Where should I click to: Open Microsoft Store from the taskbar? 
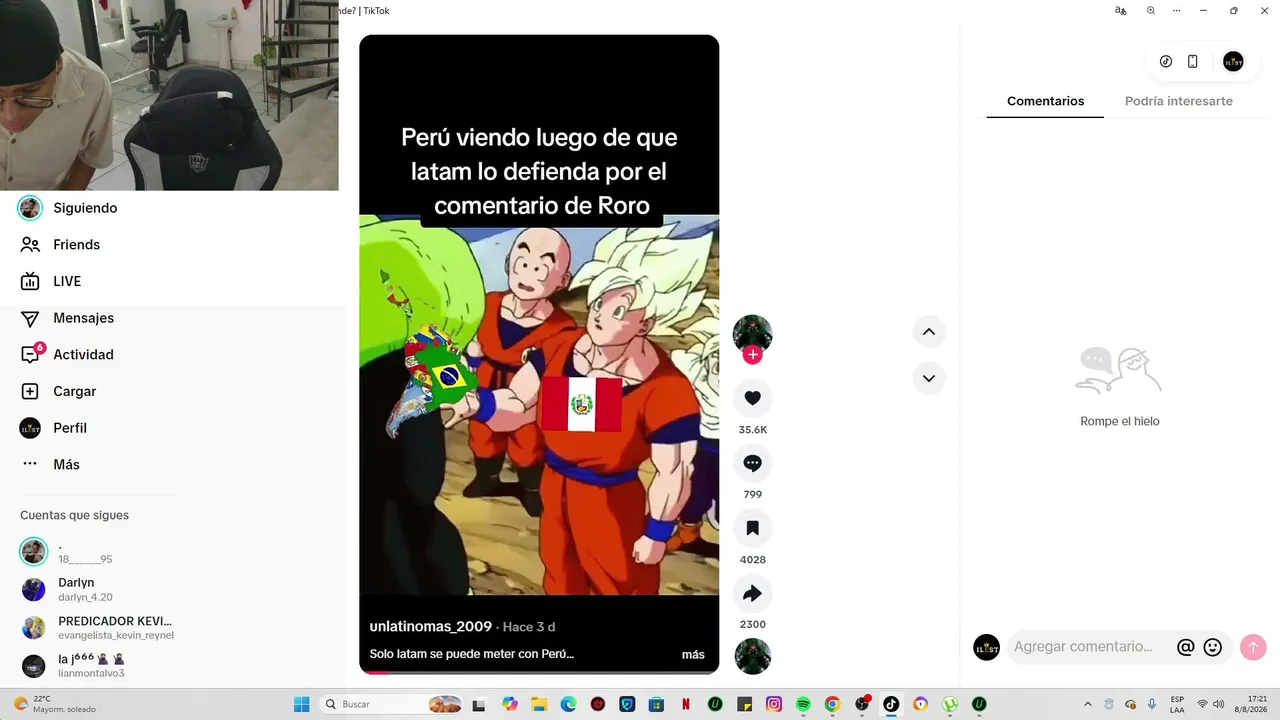click(x=656, y=704)
